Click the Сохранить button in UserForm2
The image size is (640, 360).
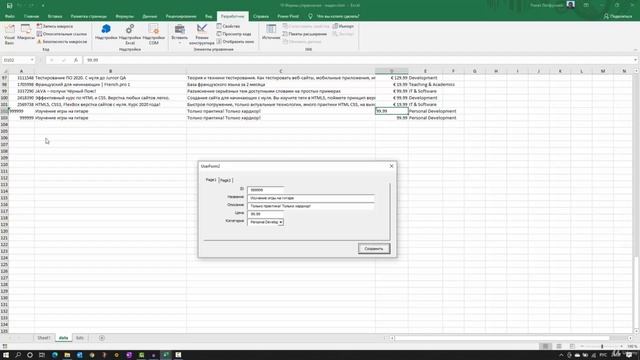[374, 249]
